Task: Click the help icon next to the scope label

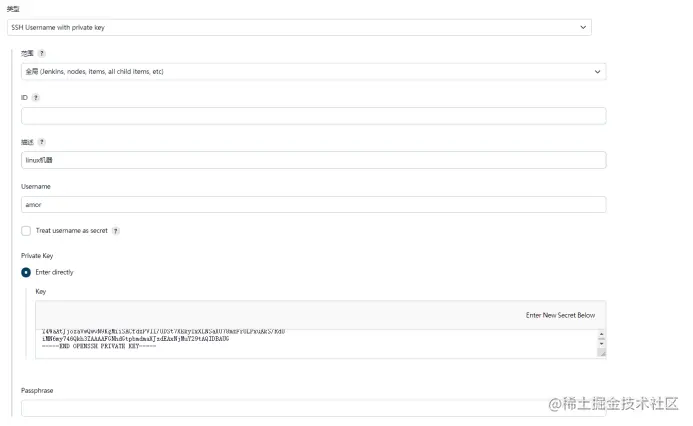Action: pos(42,53)
